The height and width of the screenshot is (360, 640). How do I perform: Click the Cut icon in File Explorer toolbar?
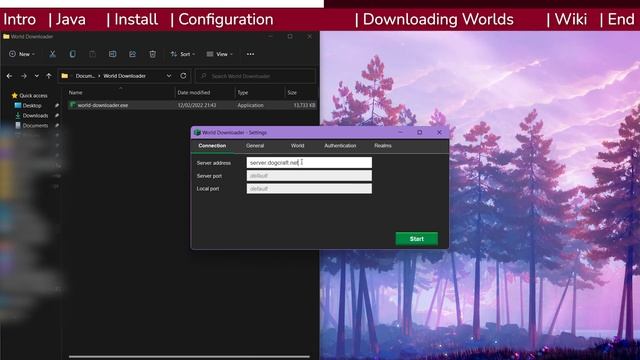tap(52, 54)
